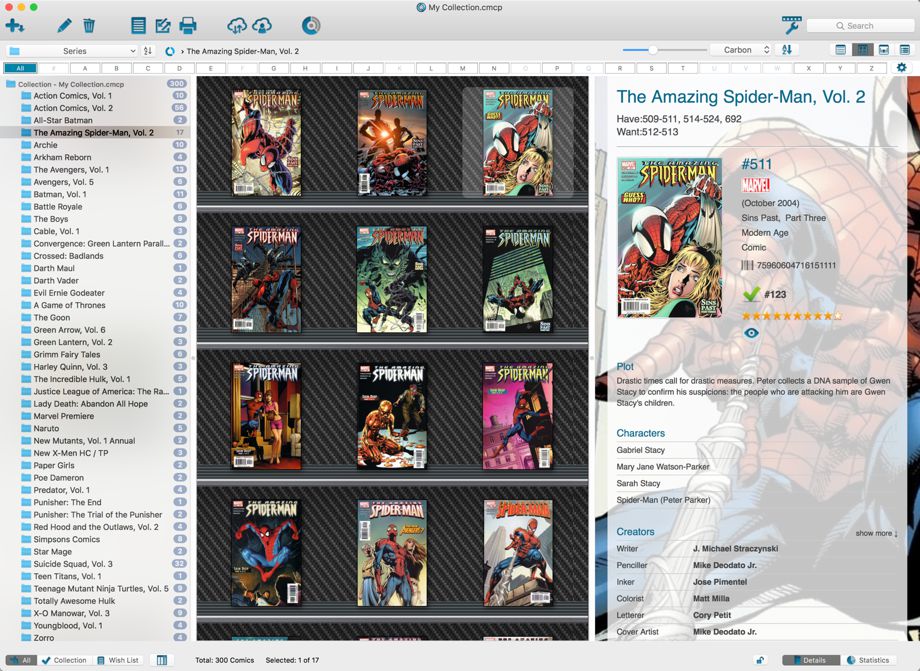This screenshot has height=671, width=920.
Task: Filter series by letter S
Action: point(651,68)
